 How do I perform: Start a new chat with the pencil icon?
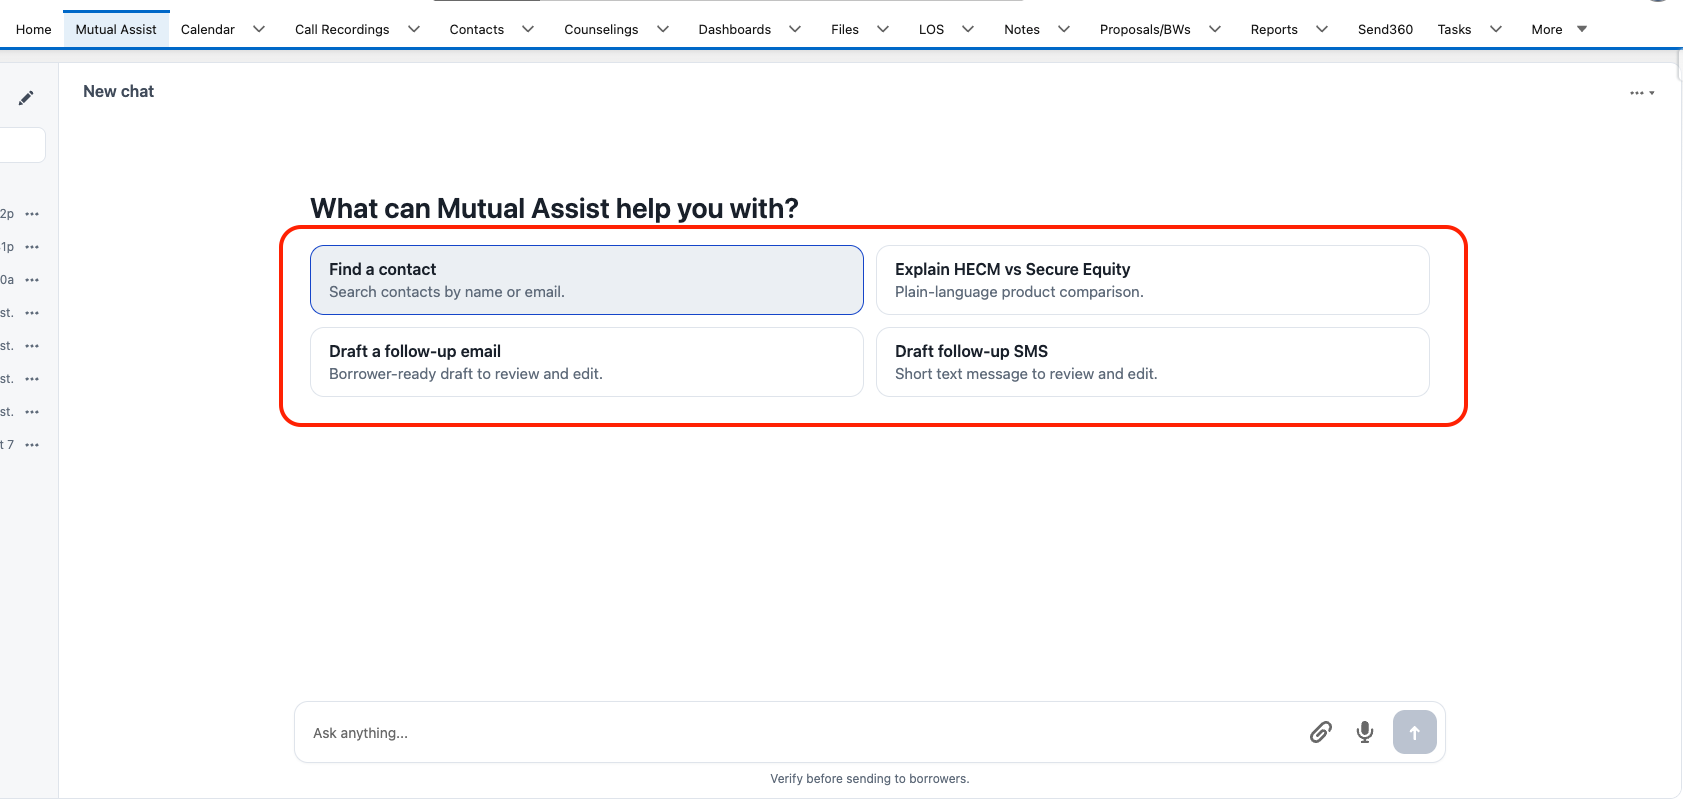pos(26,98)
